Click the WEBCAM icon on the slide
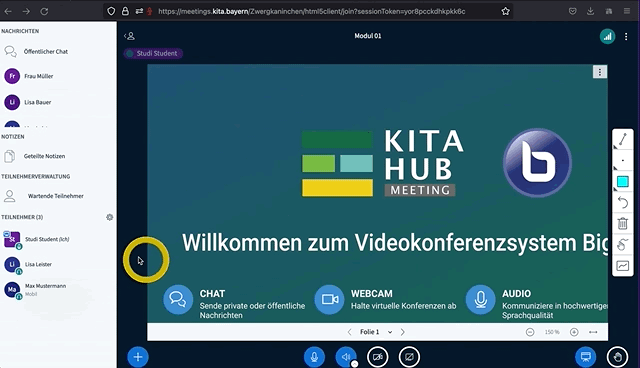The height and width of the screenshot is (368, 640). 329,299
